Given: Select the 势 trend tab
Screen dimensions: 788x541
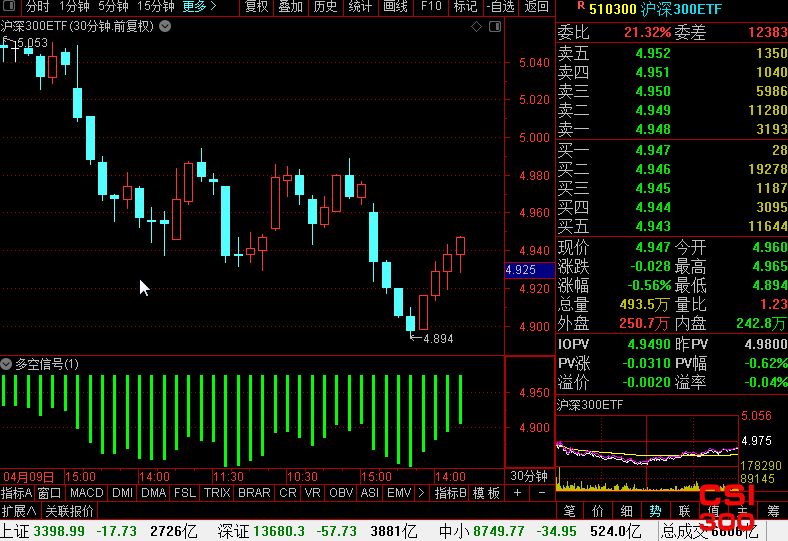Looking at the screenshot, I should click(x=655, y=511).
